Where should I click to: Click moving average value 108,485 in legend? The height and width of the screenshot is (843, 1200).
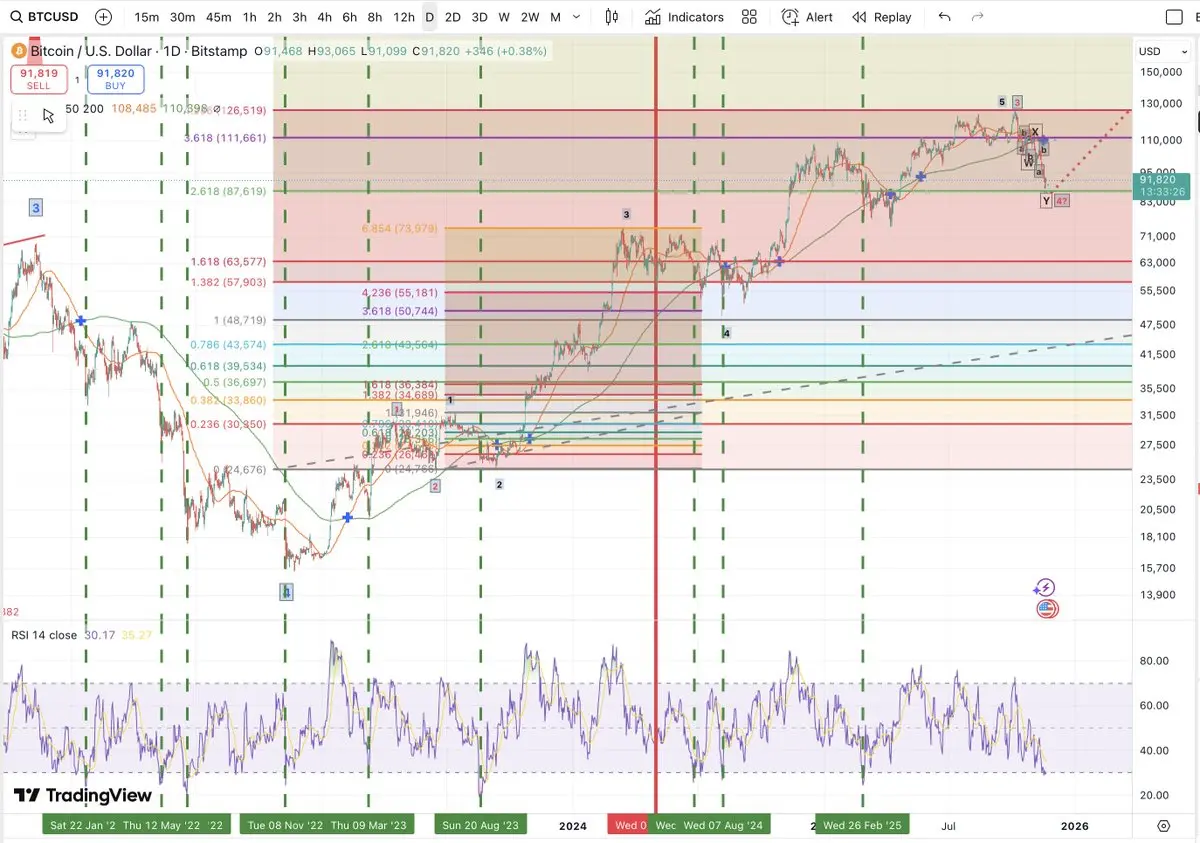[135, 108]
